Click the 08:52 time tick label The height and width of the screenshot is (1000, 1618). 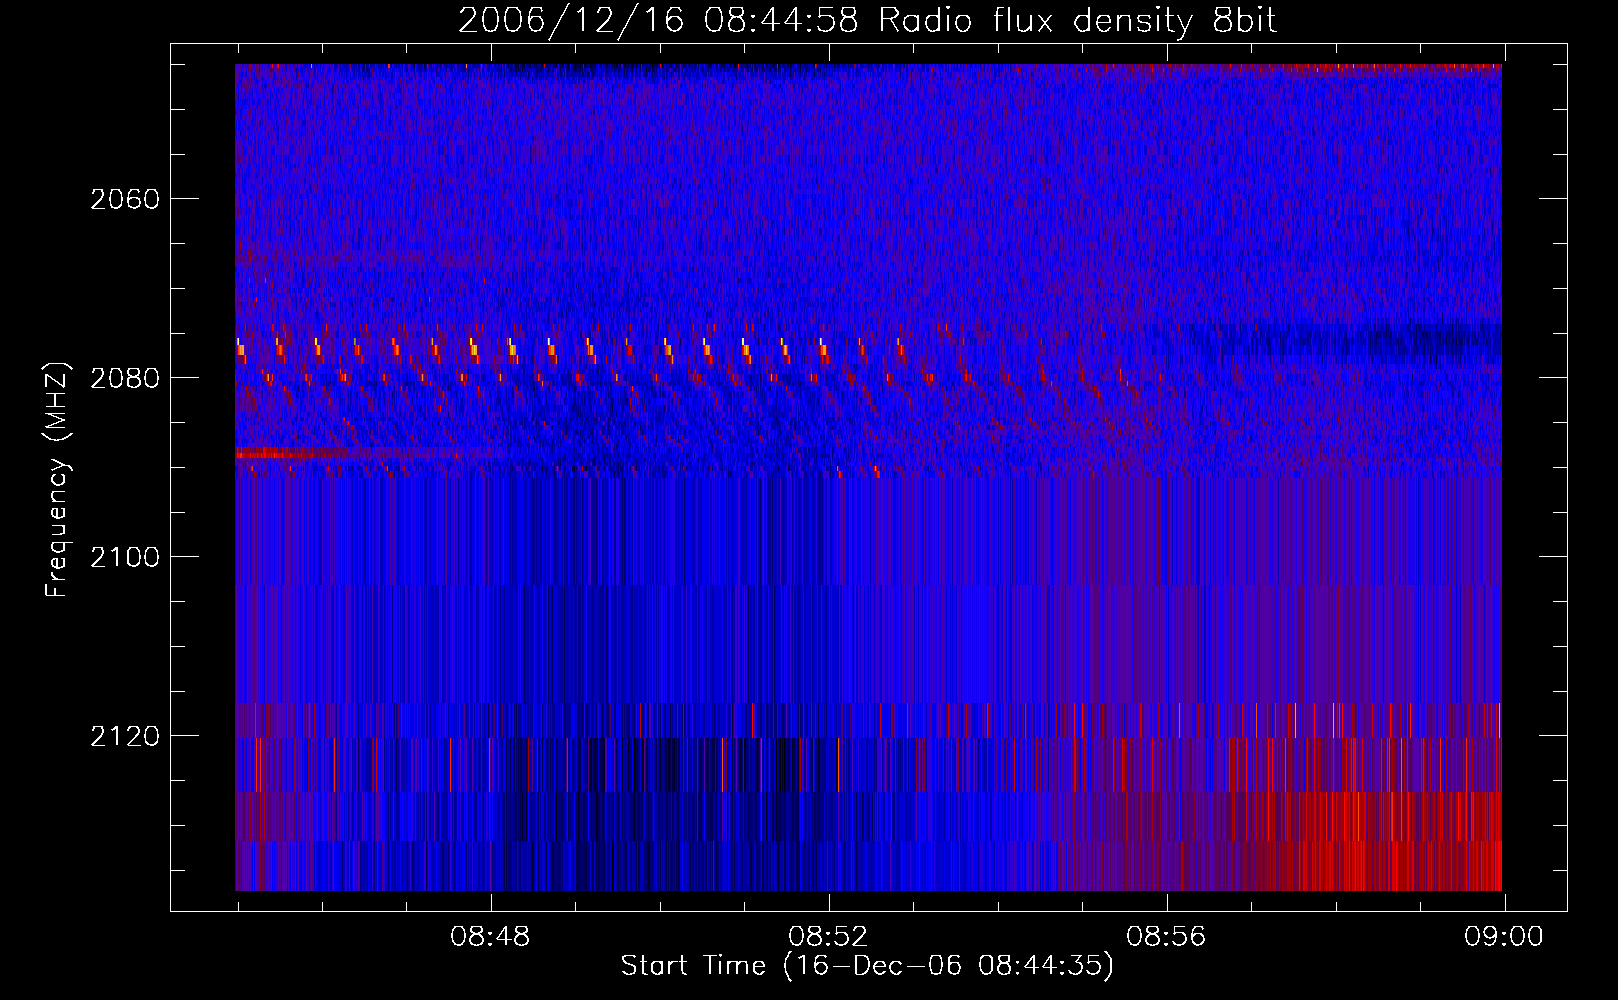(828, 937)
